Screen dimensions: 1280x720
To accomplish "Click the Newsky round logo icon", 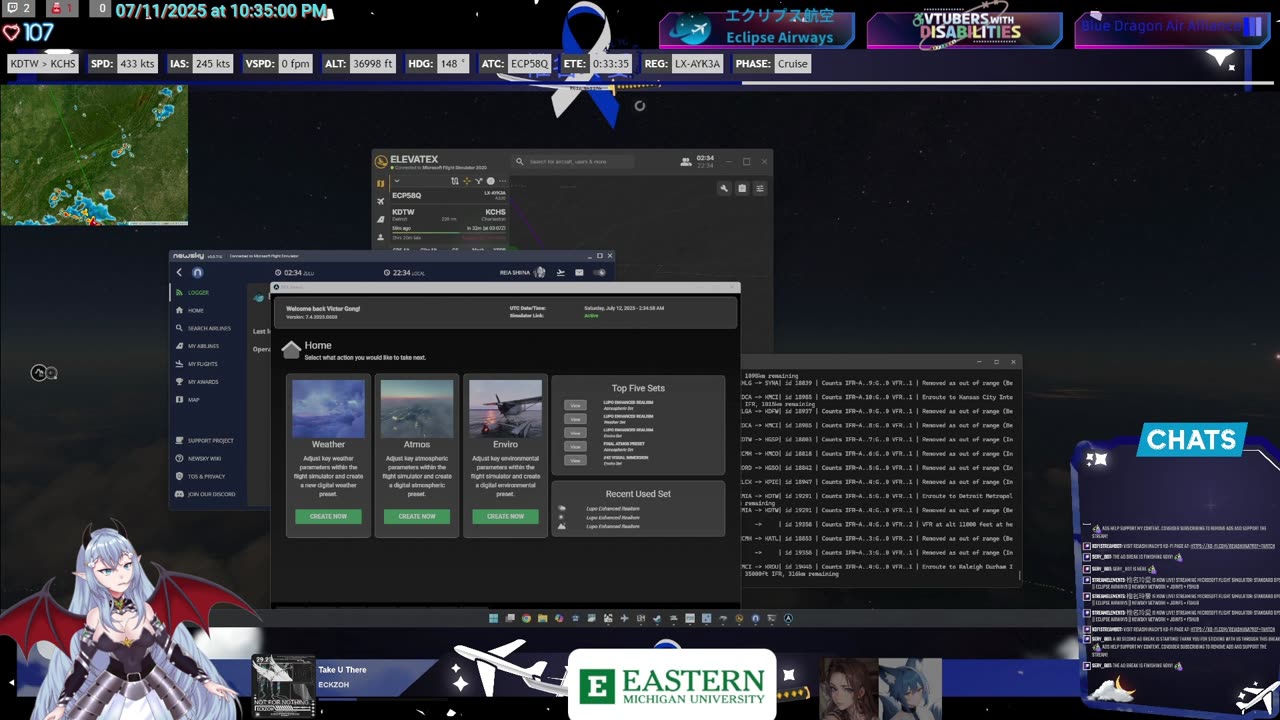I will click(197, 272).
